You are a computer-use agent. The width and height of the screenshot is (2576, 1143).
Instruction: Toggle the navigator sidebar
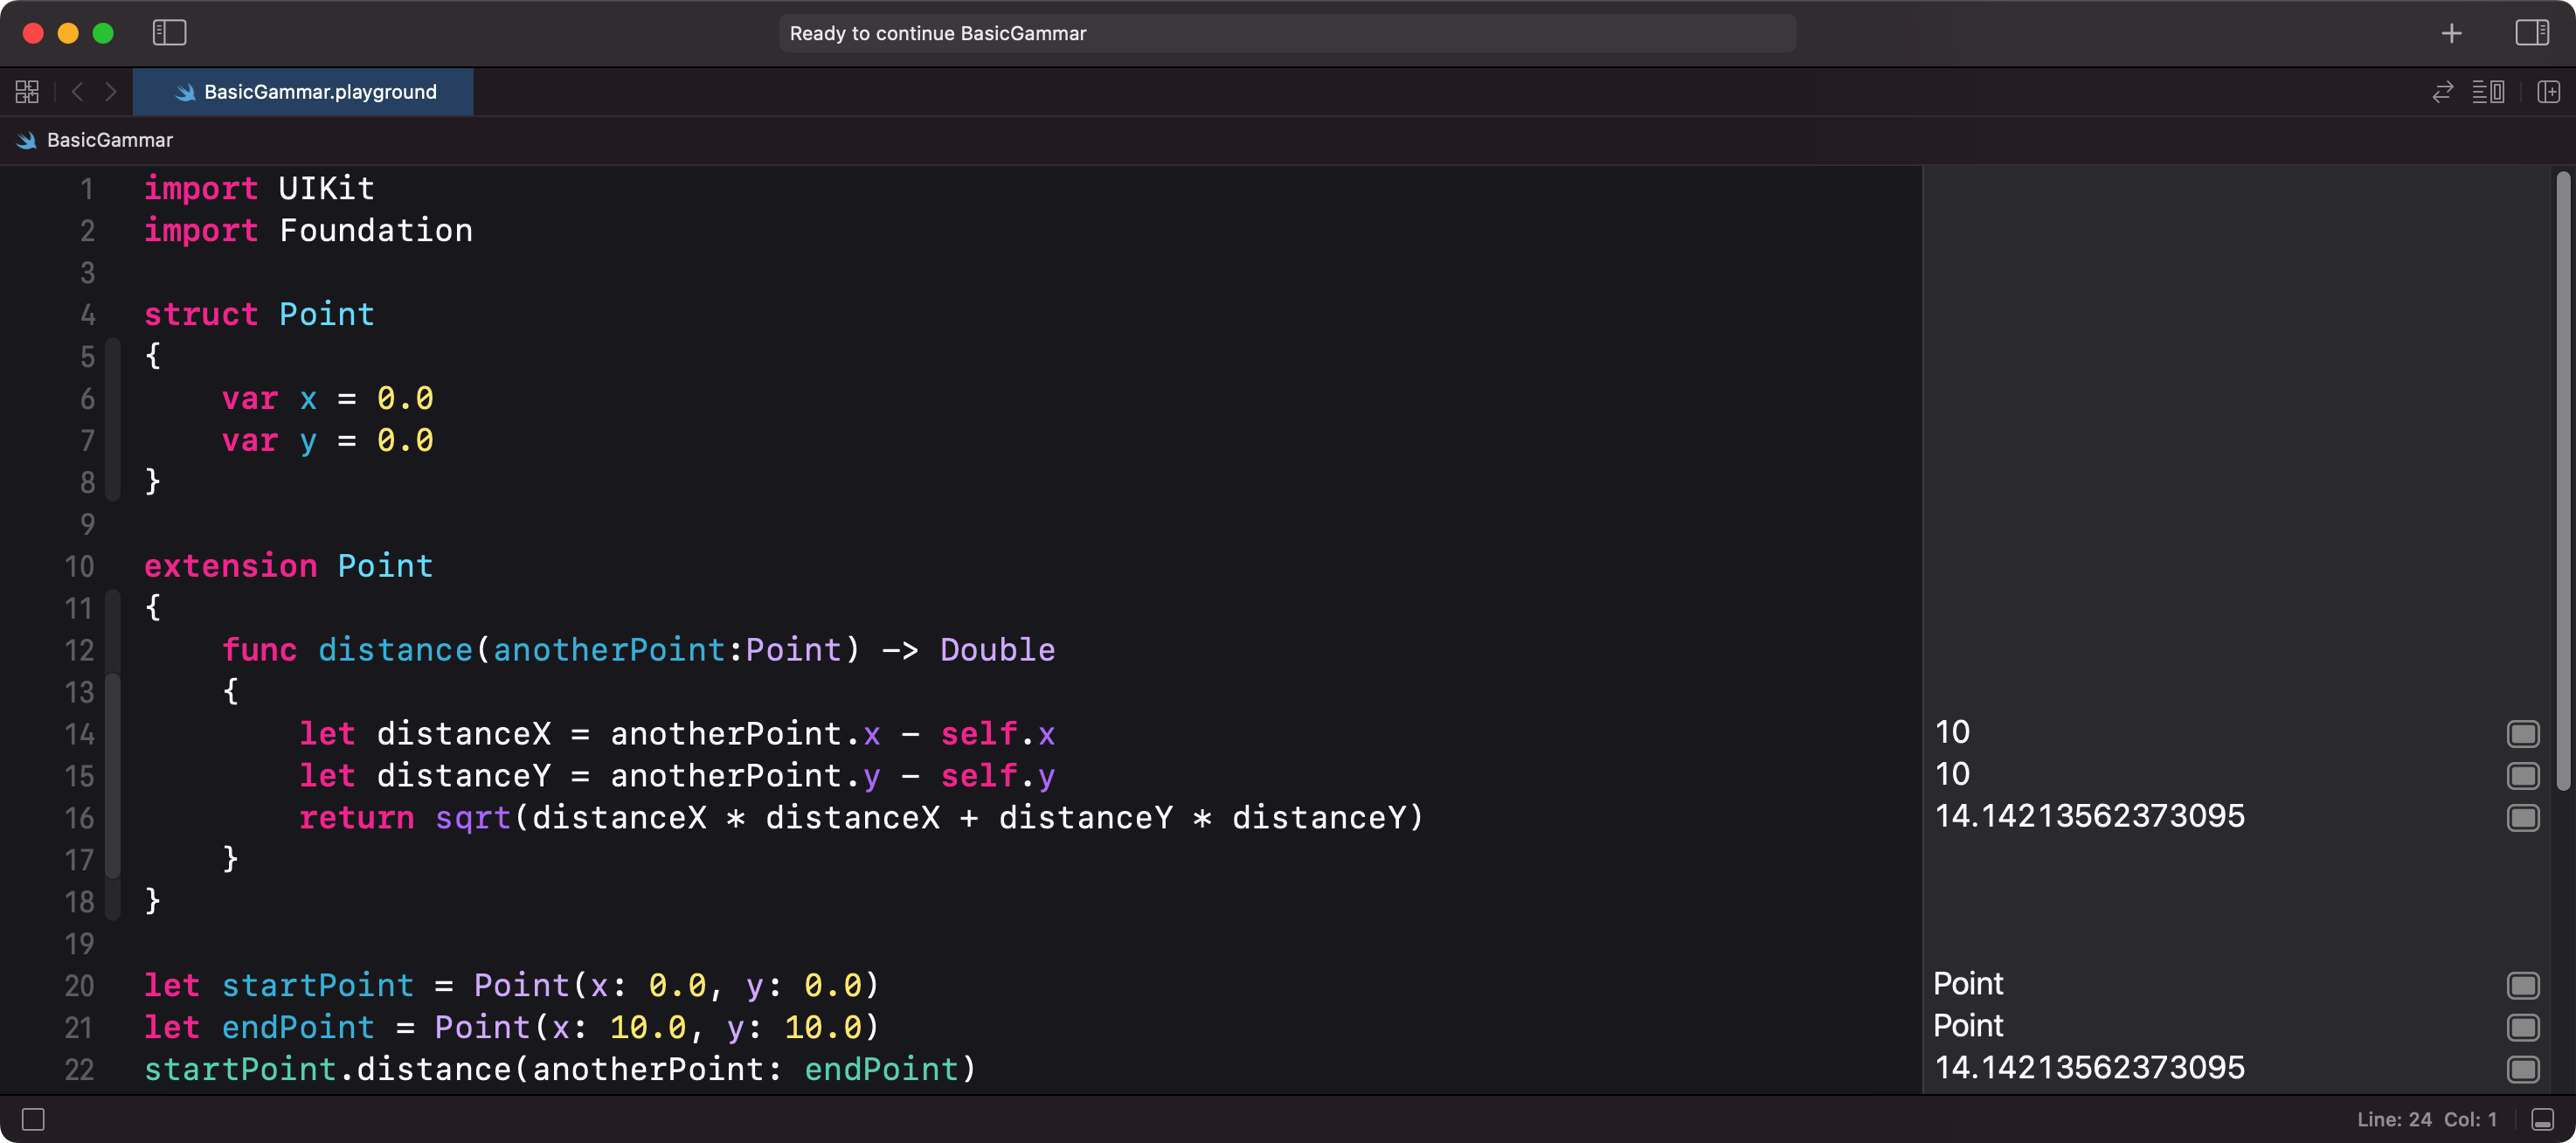[169, 33]
